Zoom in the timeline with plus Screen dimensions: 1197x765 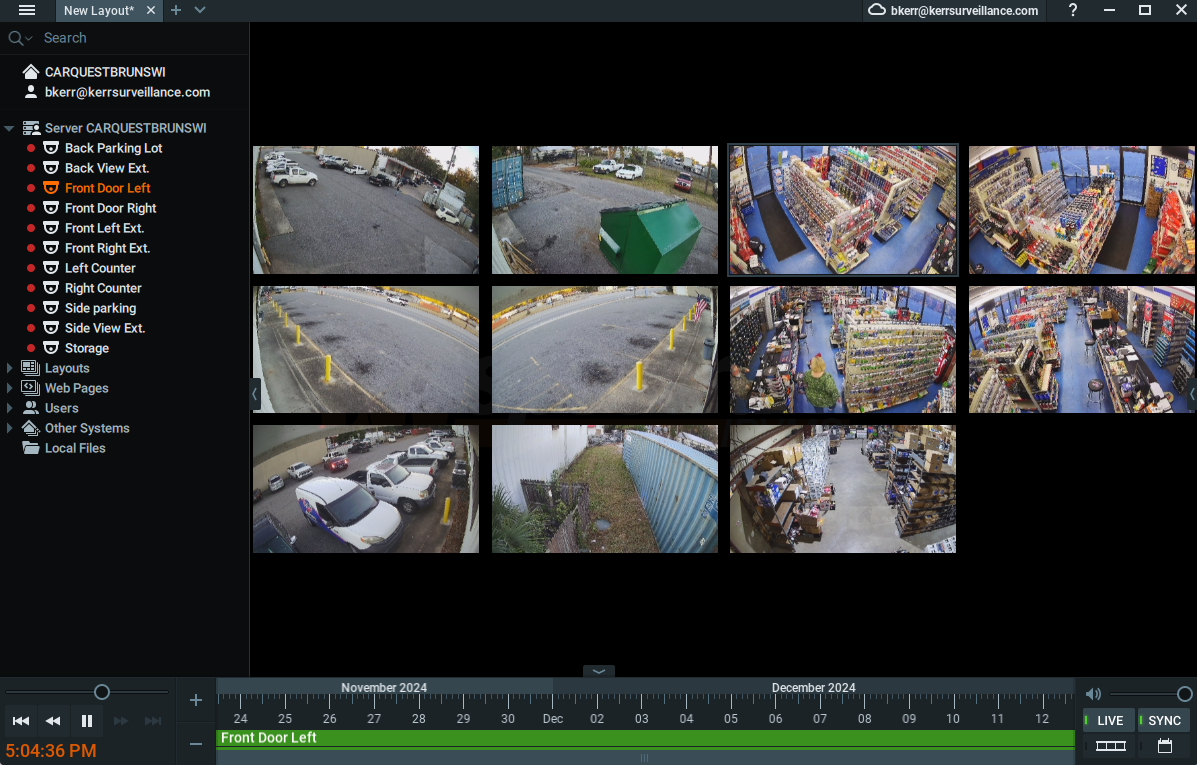click(196, 700)
